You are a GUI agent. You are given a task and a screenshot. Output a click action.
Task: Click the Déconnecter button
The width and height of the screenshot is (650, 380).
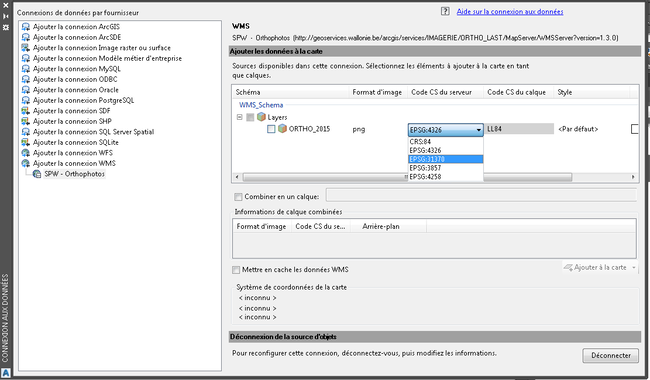610,356
